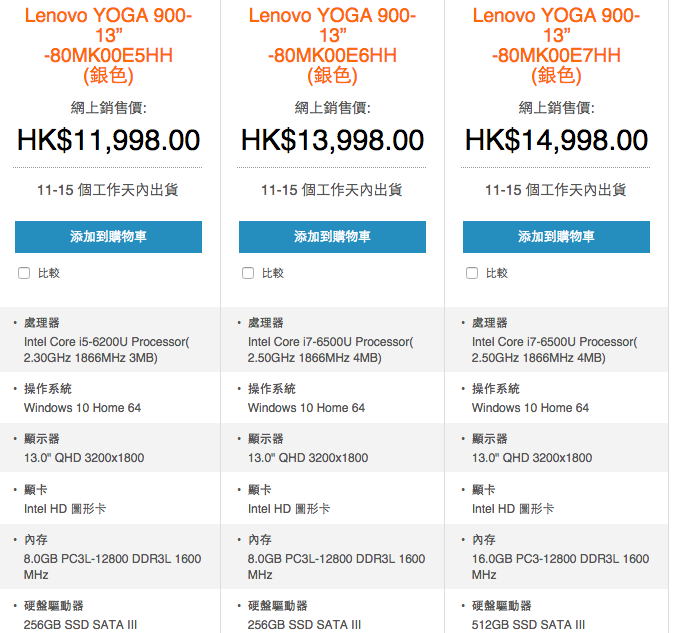Click the 16.0GB PC3-12800 memory spec

pyautogui.click(x=560, y=566)
